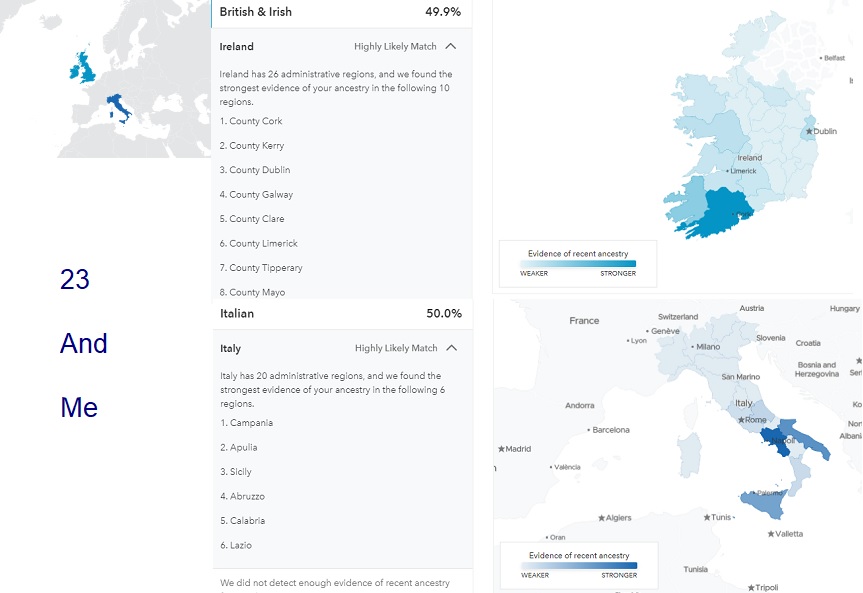
Task: Click the Rome star marker on map
Action: coord(741,420)
